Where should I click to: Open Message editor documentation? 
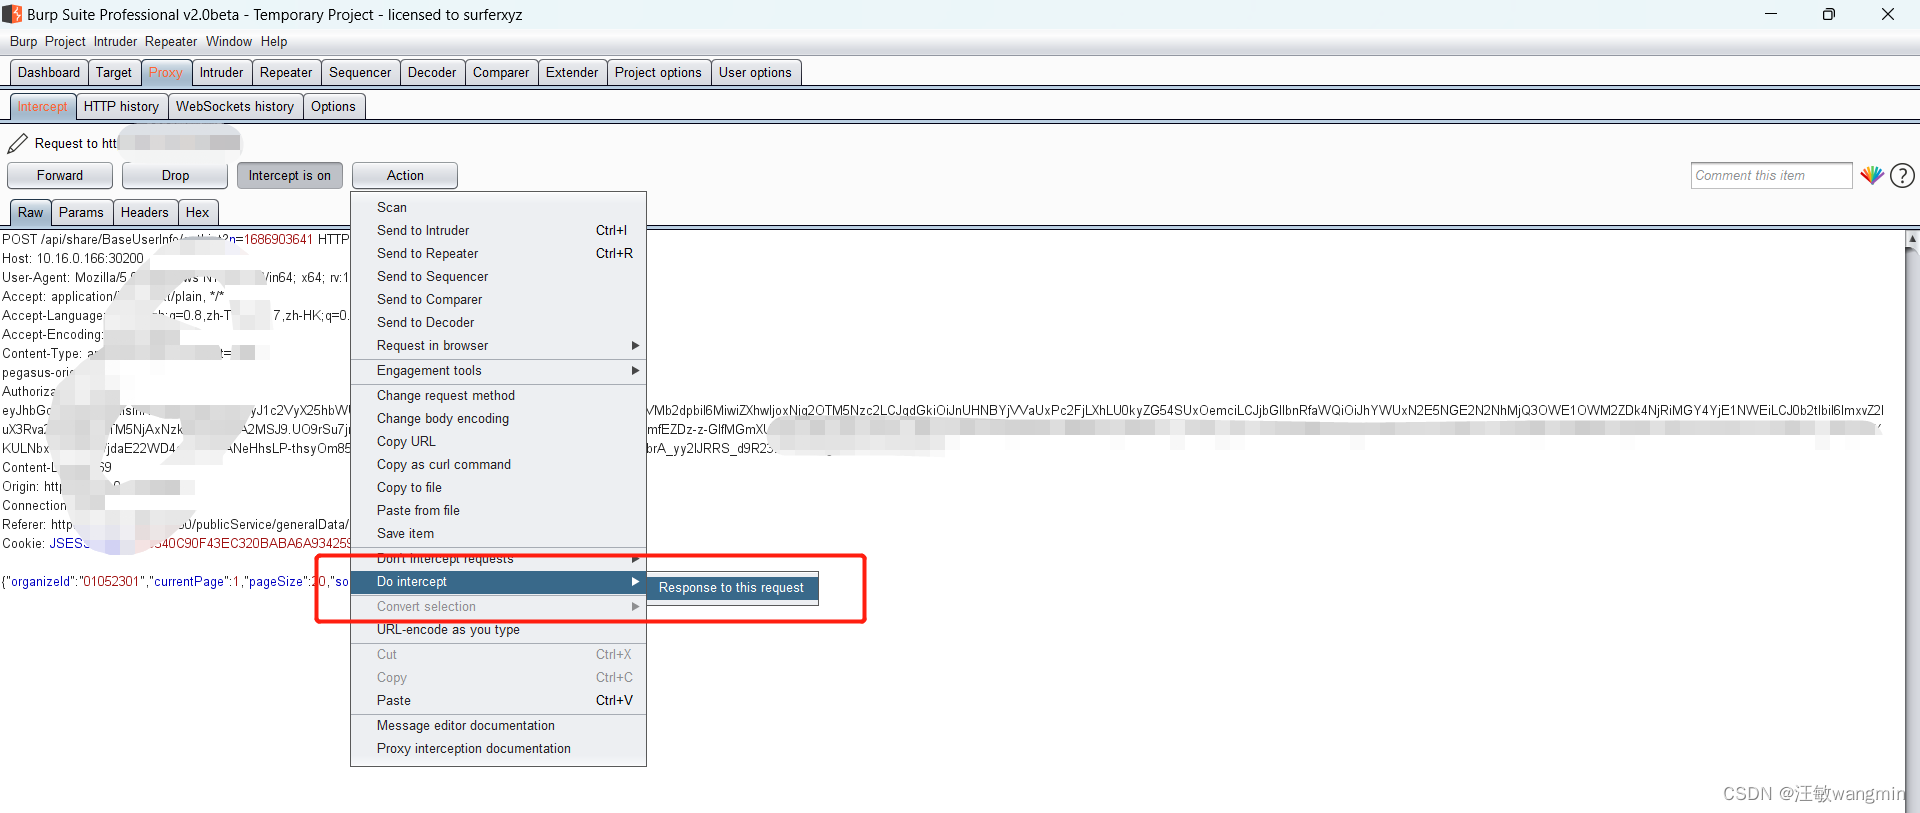coord(498,725)
